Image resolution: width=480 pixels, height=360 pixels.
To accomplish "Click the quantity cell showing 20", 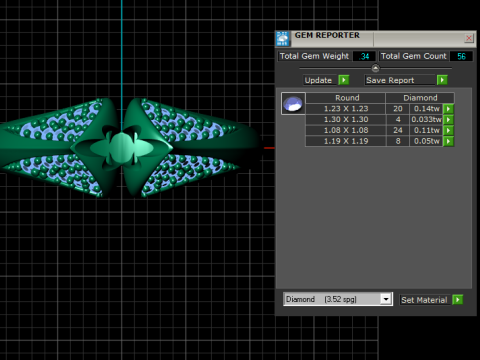I will point(398,109).
